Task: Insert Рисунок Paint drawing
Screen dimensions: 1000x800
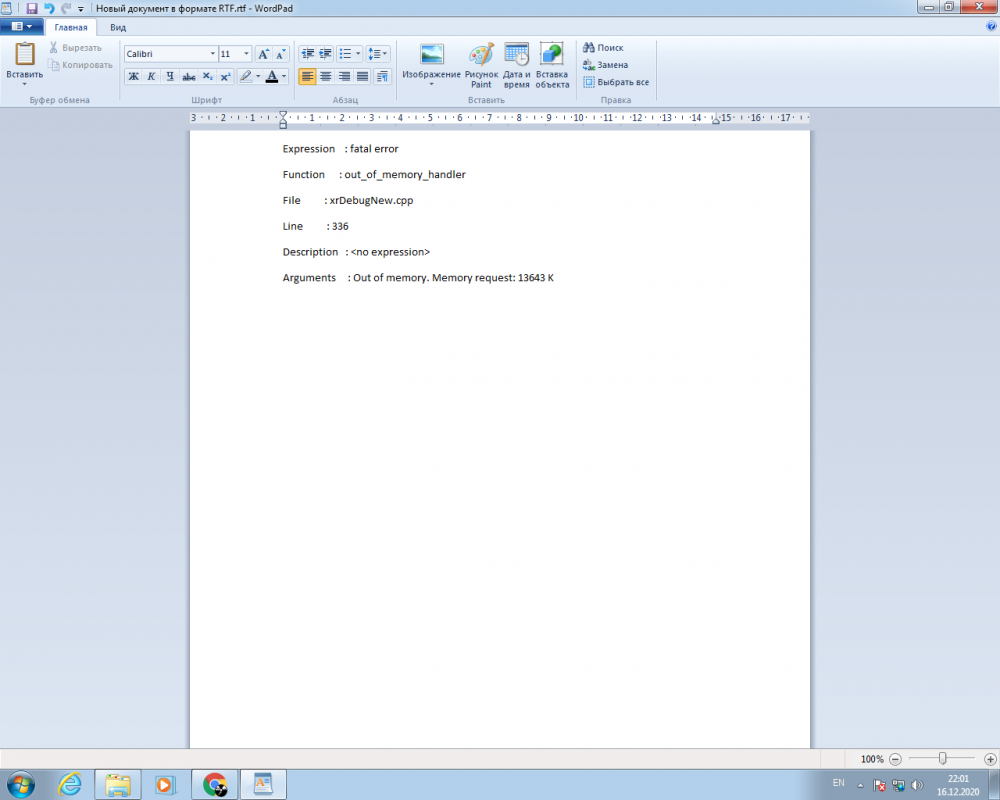Action: point(482,65)
